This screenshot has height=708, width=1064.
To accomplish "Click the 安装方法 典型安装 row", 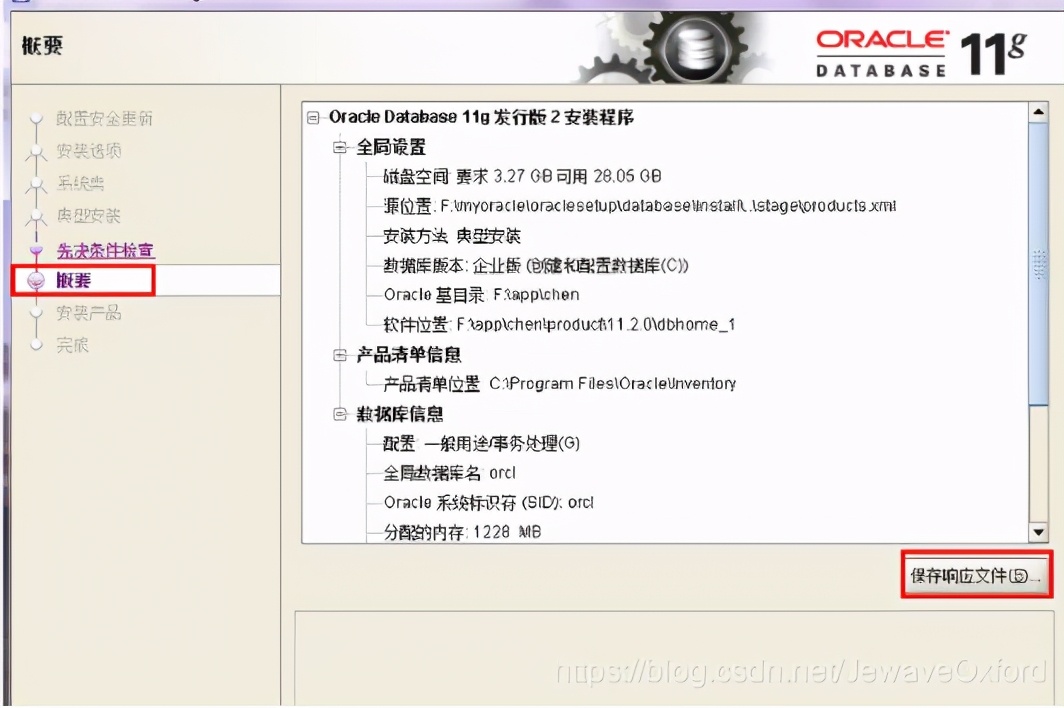I will point(452,236).
